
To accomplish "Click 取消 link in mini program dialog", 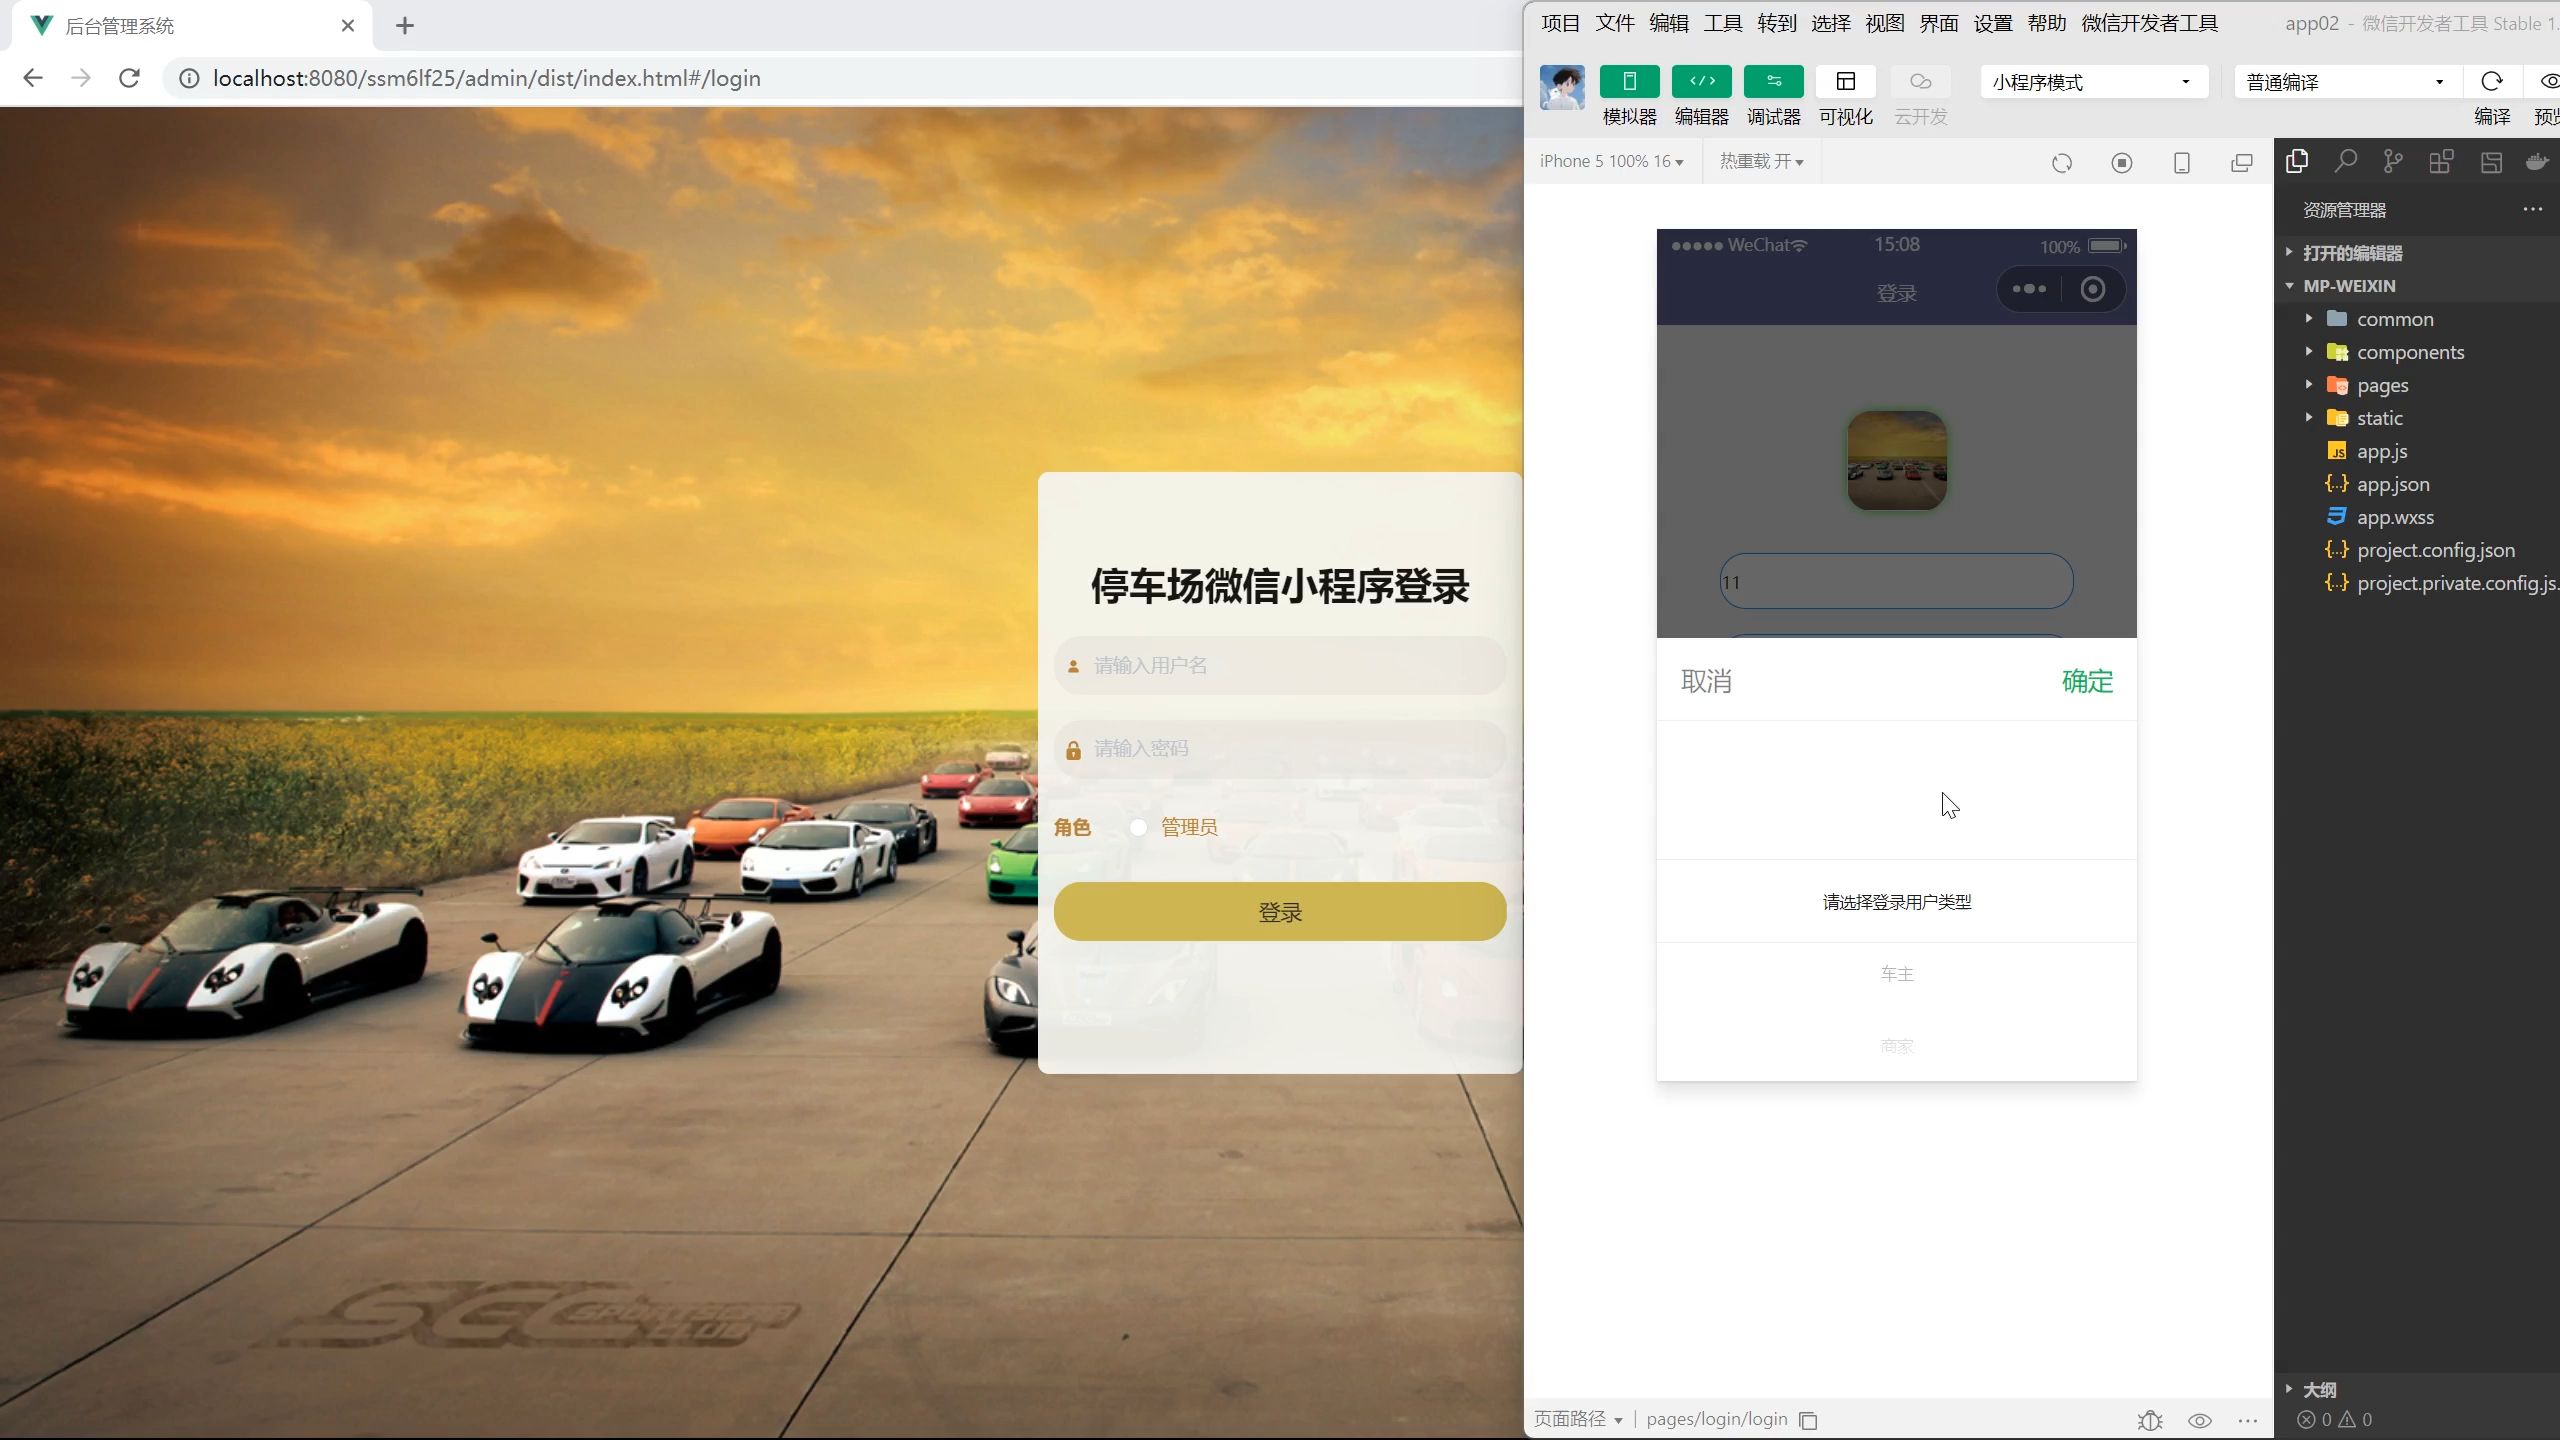I will pyautogui.click(x=1705, y=680).
